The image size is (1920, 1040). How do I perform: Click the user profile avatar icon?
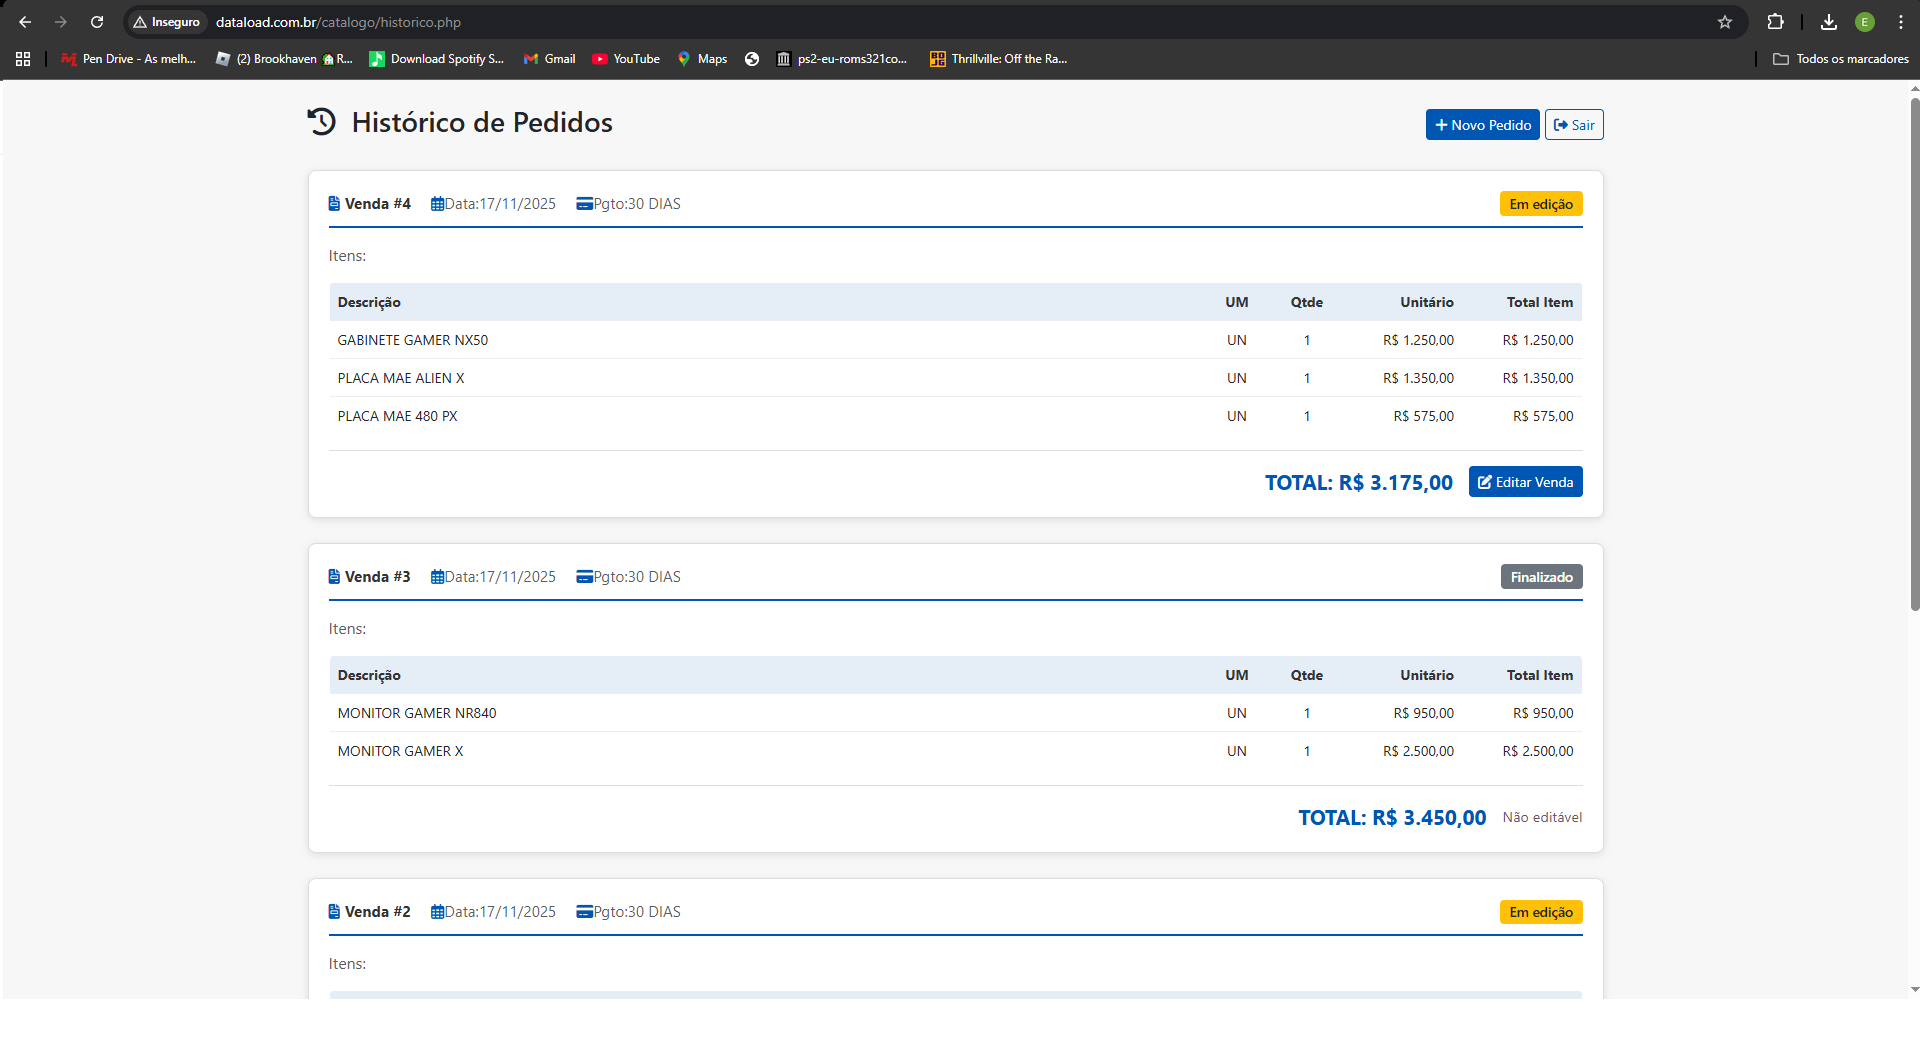click(x=1865, y=22)
